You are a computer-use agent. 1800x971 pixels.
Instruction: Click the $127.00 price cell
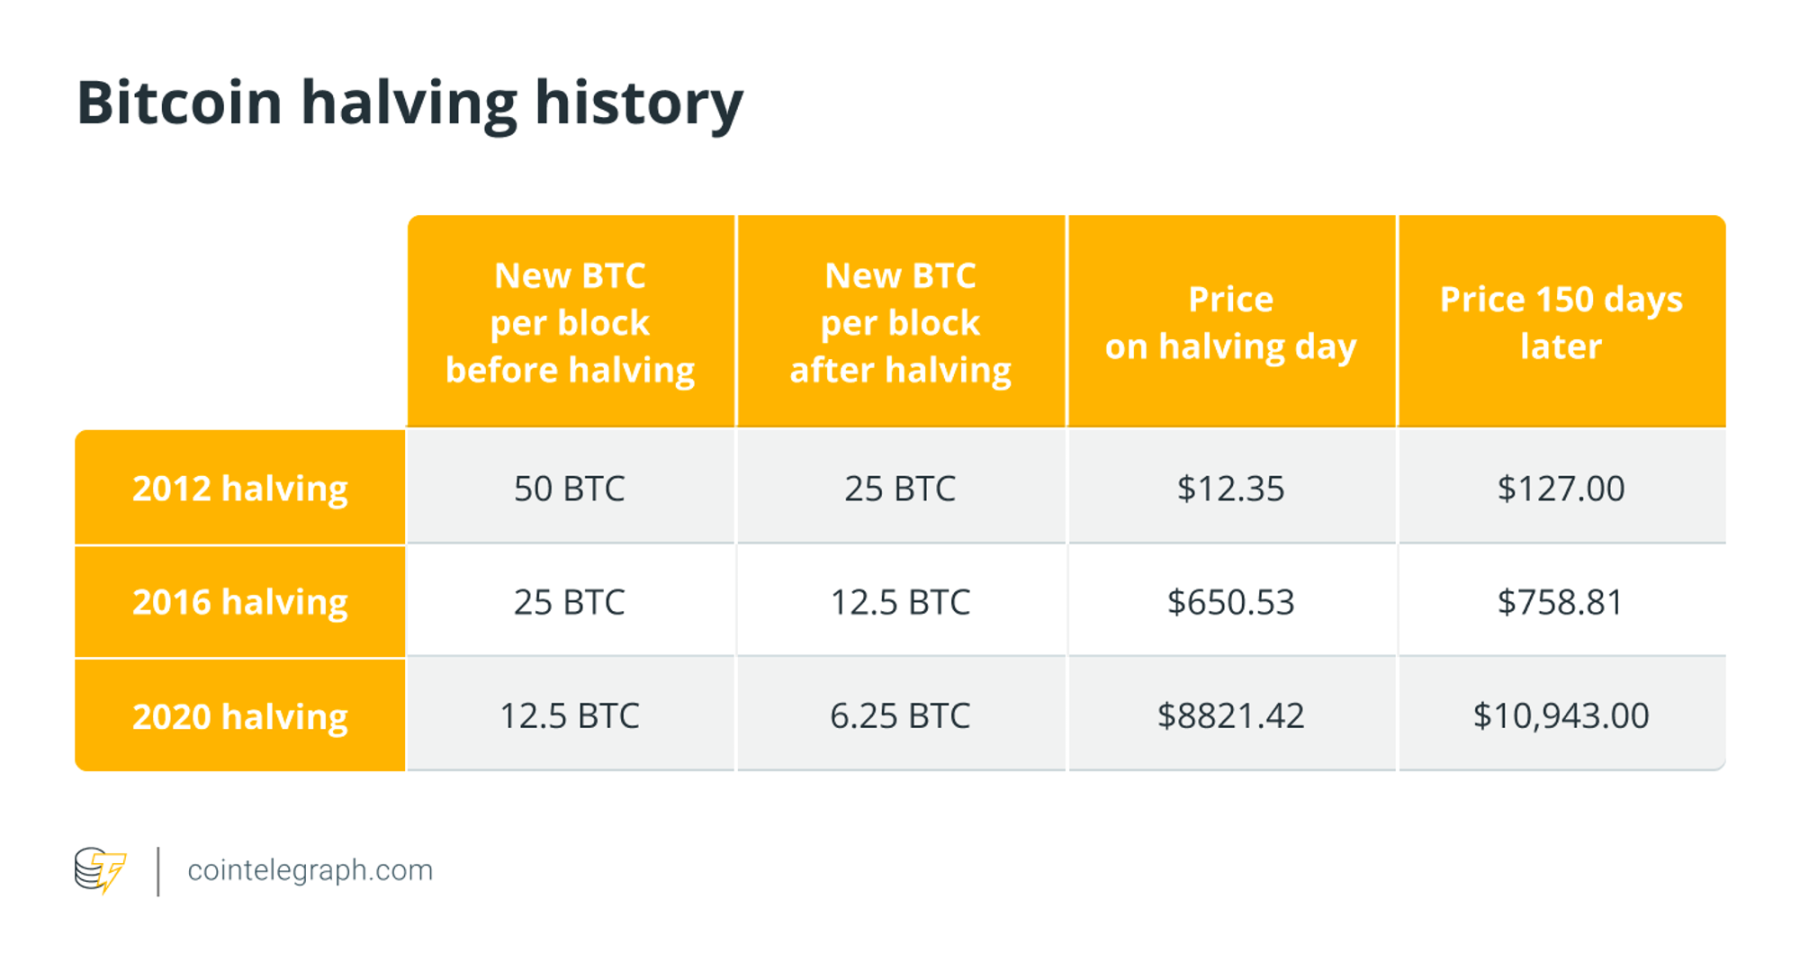[x=1560, y=488]
